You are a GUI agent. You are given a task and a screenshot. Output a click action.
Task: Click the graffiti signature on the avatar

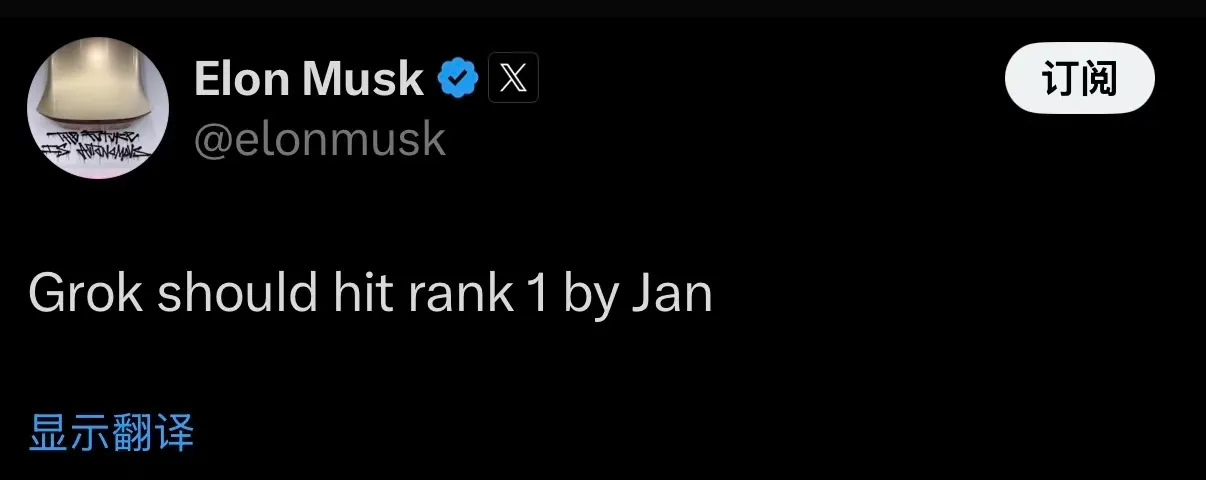click(92, 147)
